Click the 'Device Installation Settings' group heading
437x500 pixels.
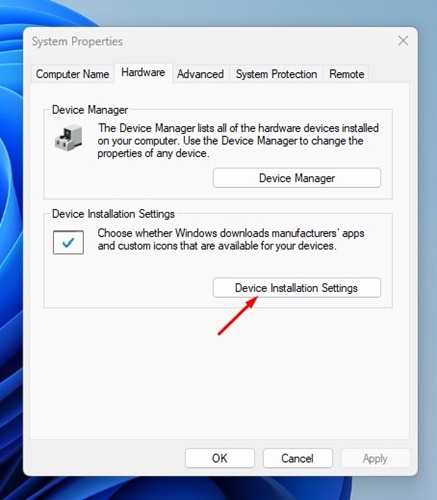tap(113, 214)
